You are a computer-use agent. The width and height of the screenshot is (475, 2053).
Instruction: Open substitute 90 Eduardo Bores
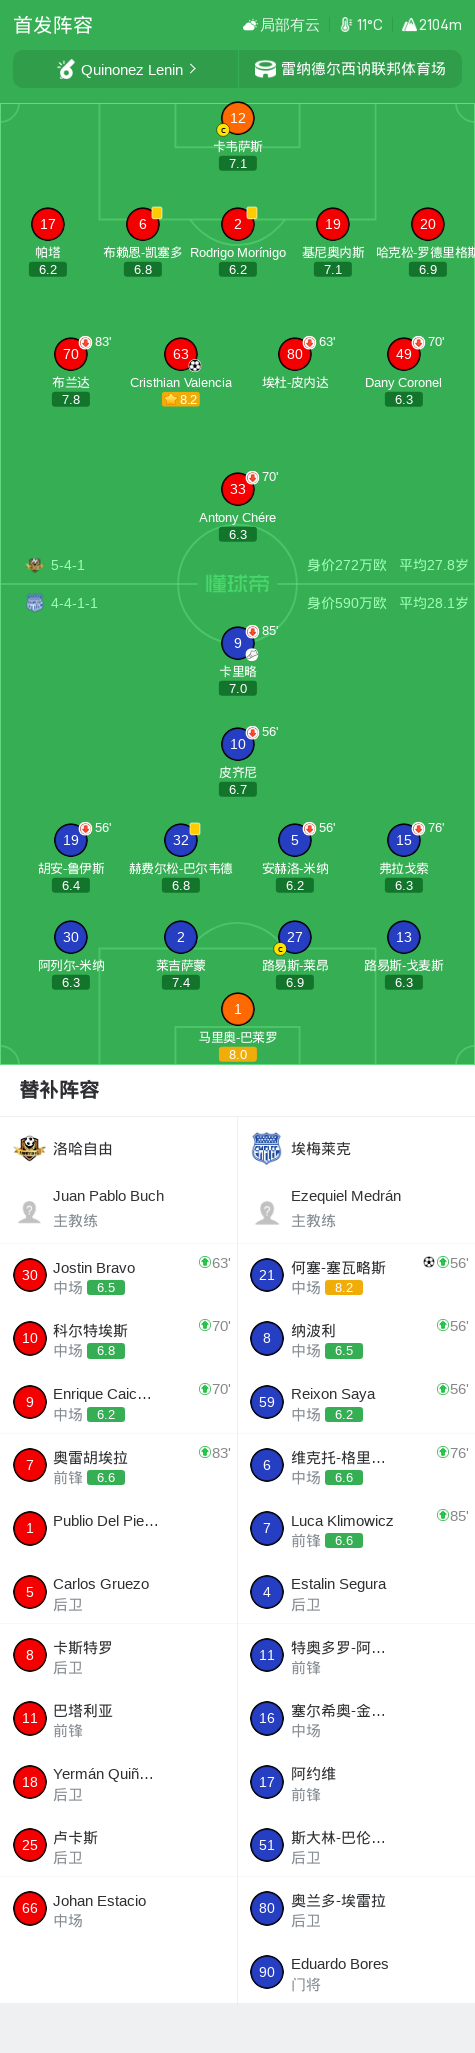coord(356,1973)
